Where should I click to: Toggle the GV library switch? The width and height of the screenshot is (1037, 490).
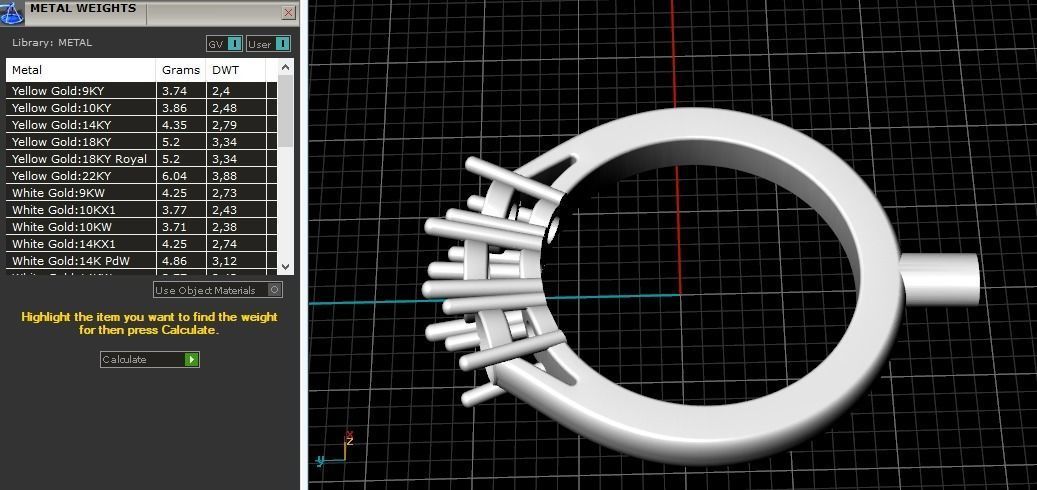coord(225,44)
